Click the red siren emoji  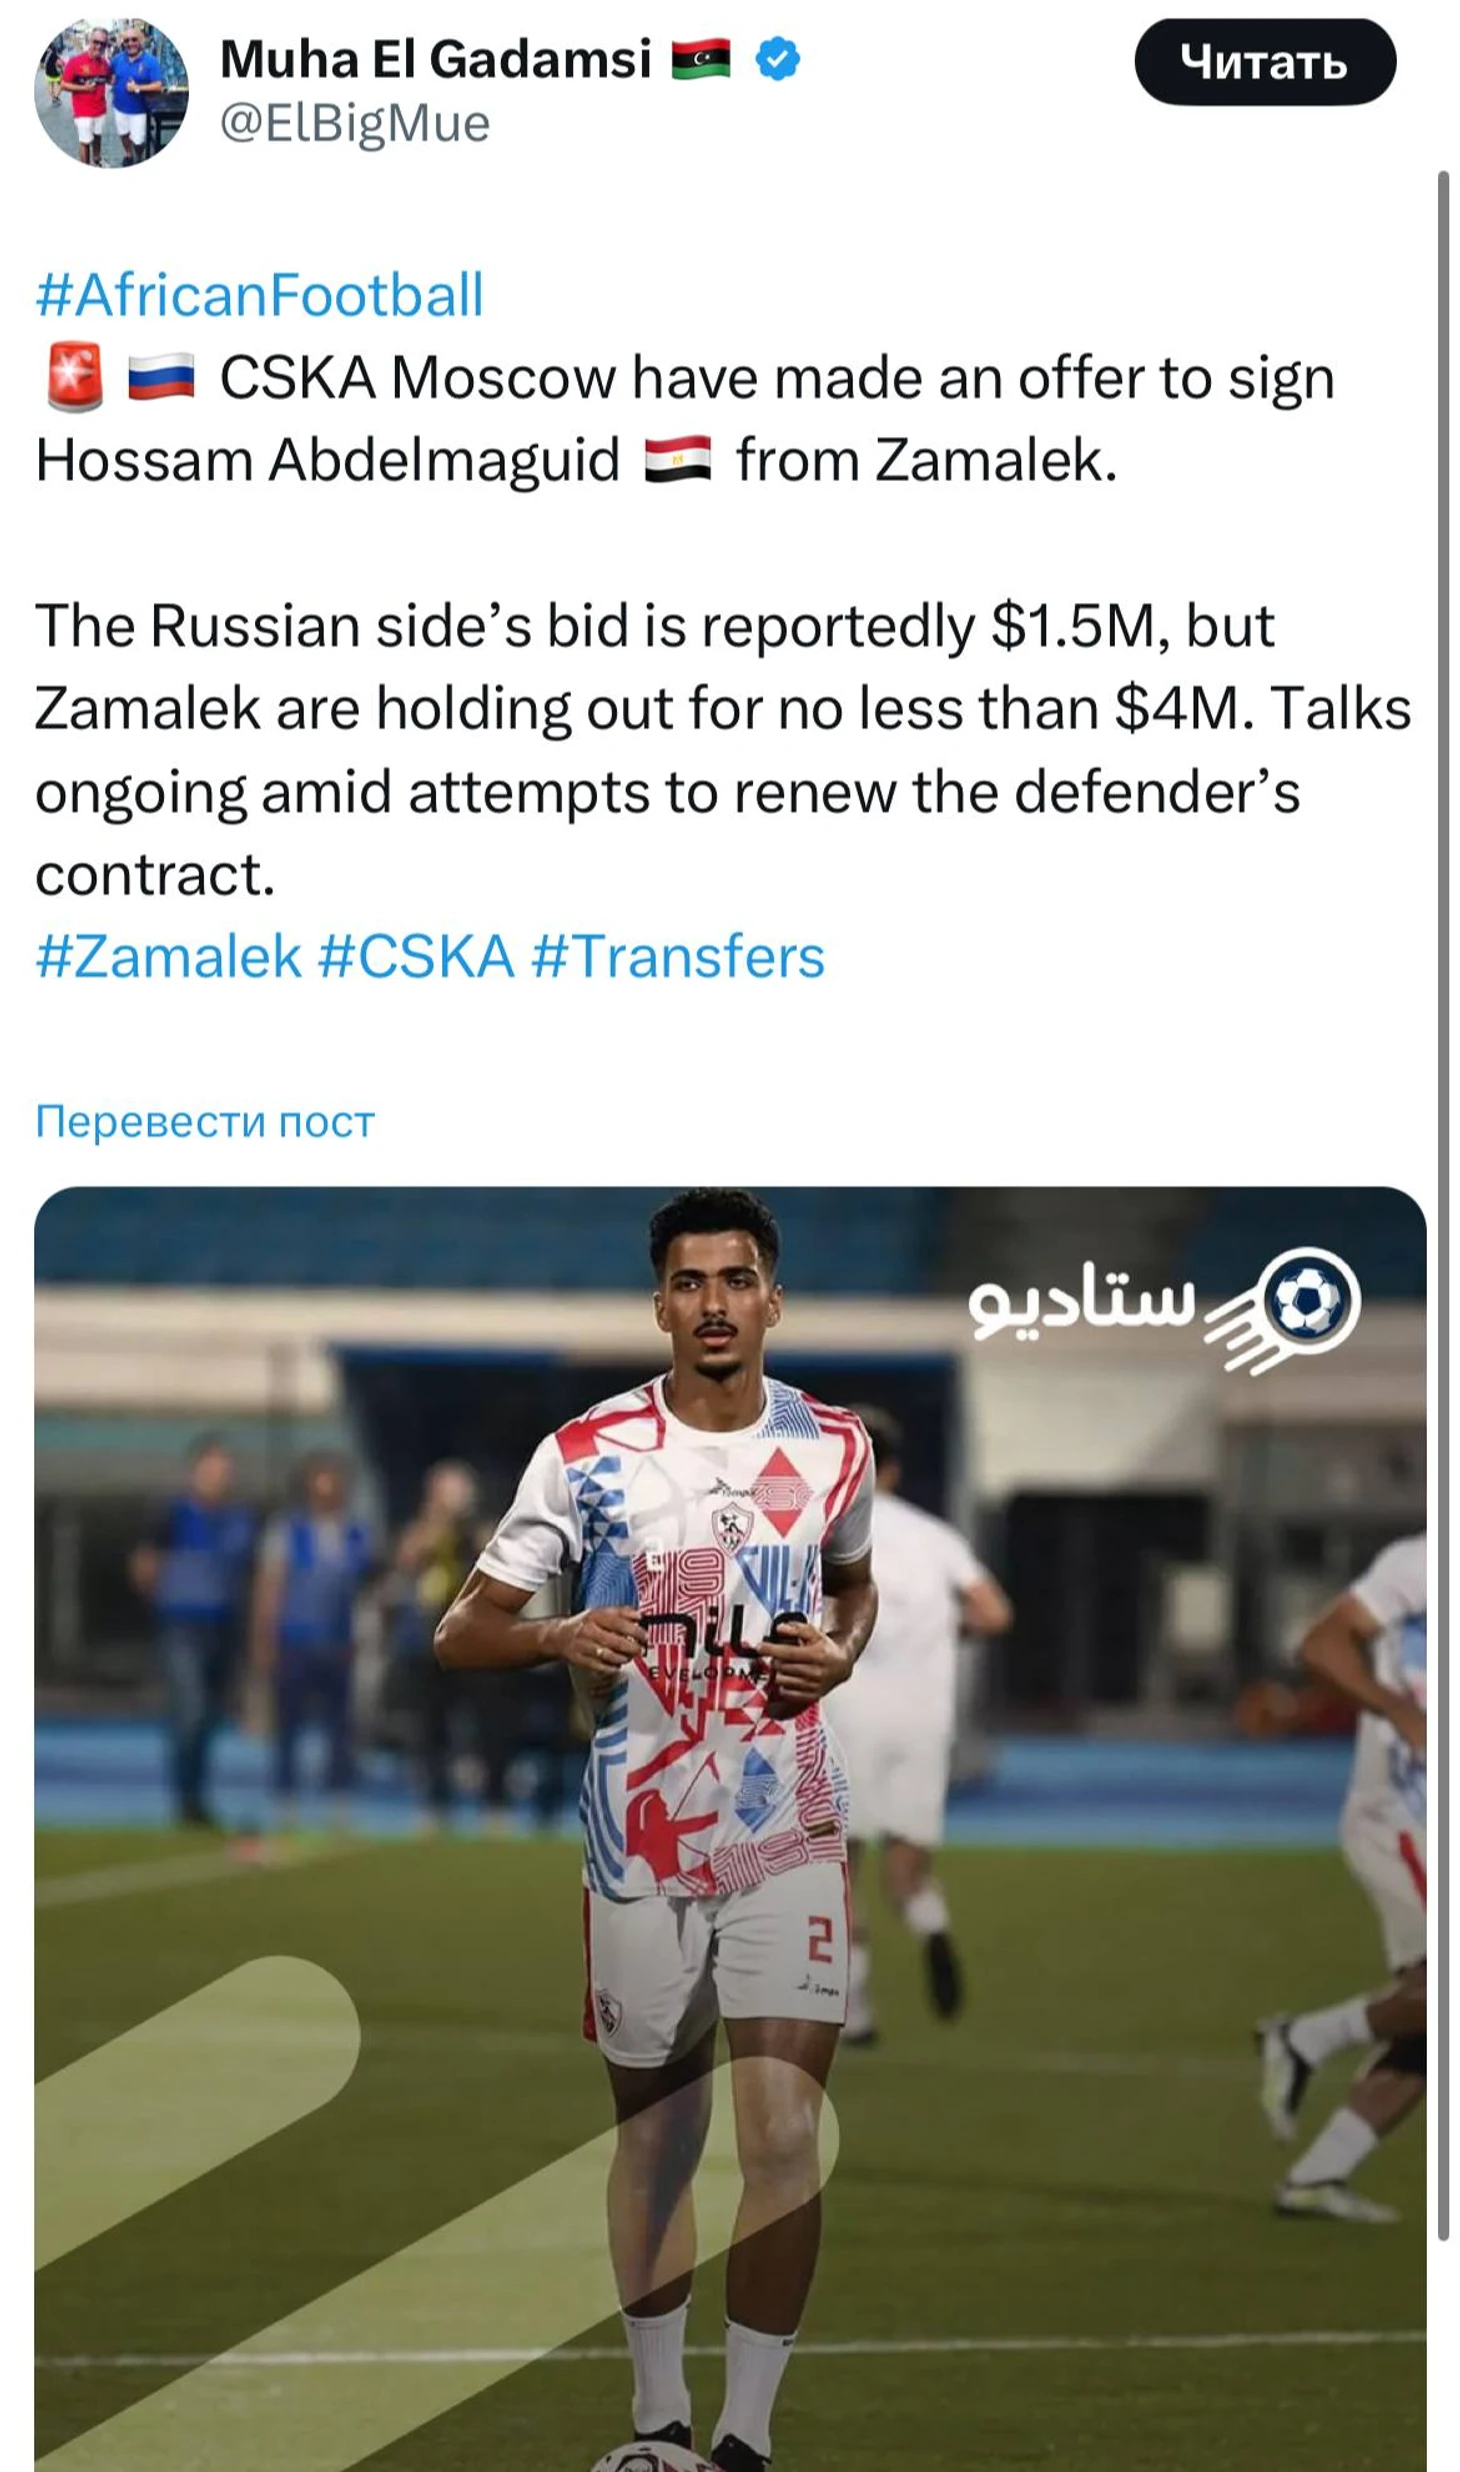(x=74, y=378)
